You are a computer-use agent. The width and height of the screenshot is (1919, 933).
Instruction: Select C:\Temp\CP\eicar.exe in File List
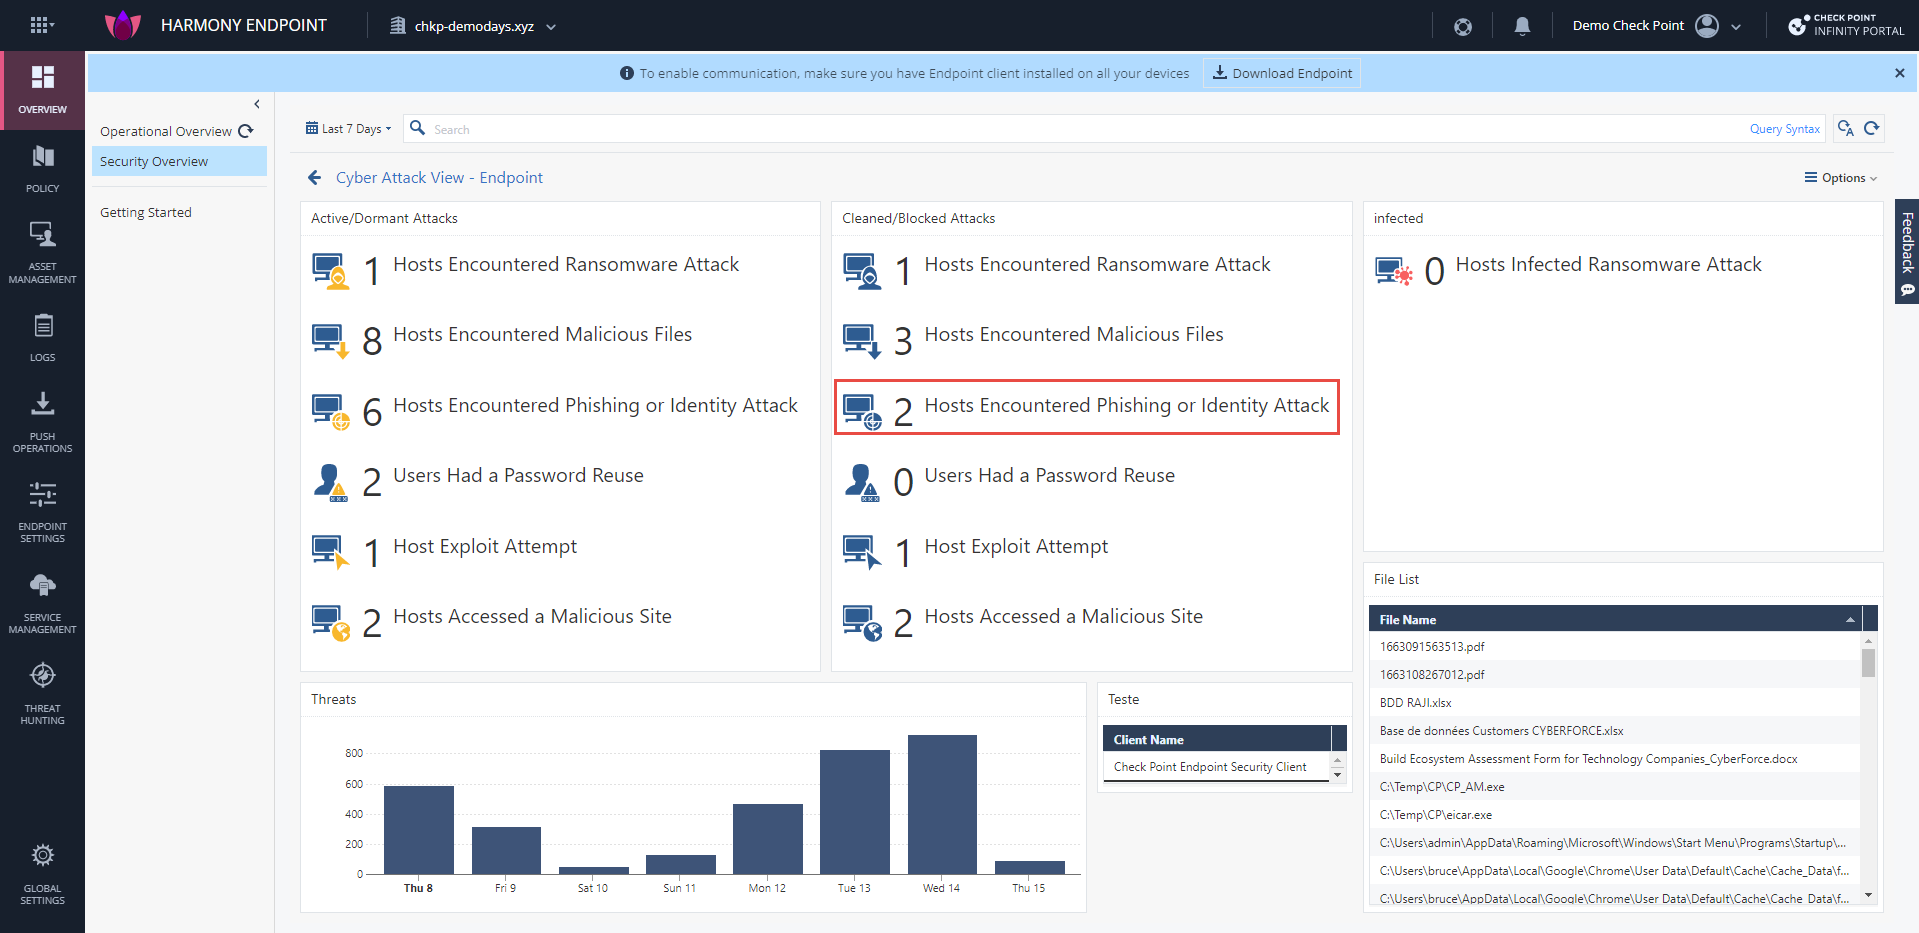1614,815
